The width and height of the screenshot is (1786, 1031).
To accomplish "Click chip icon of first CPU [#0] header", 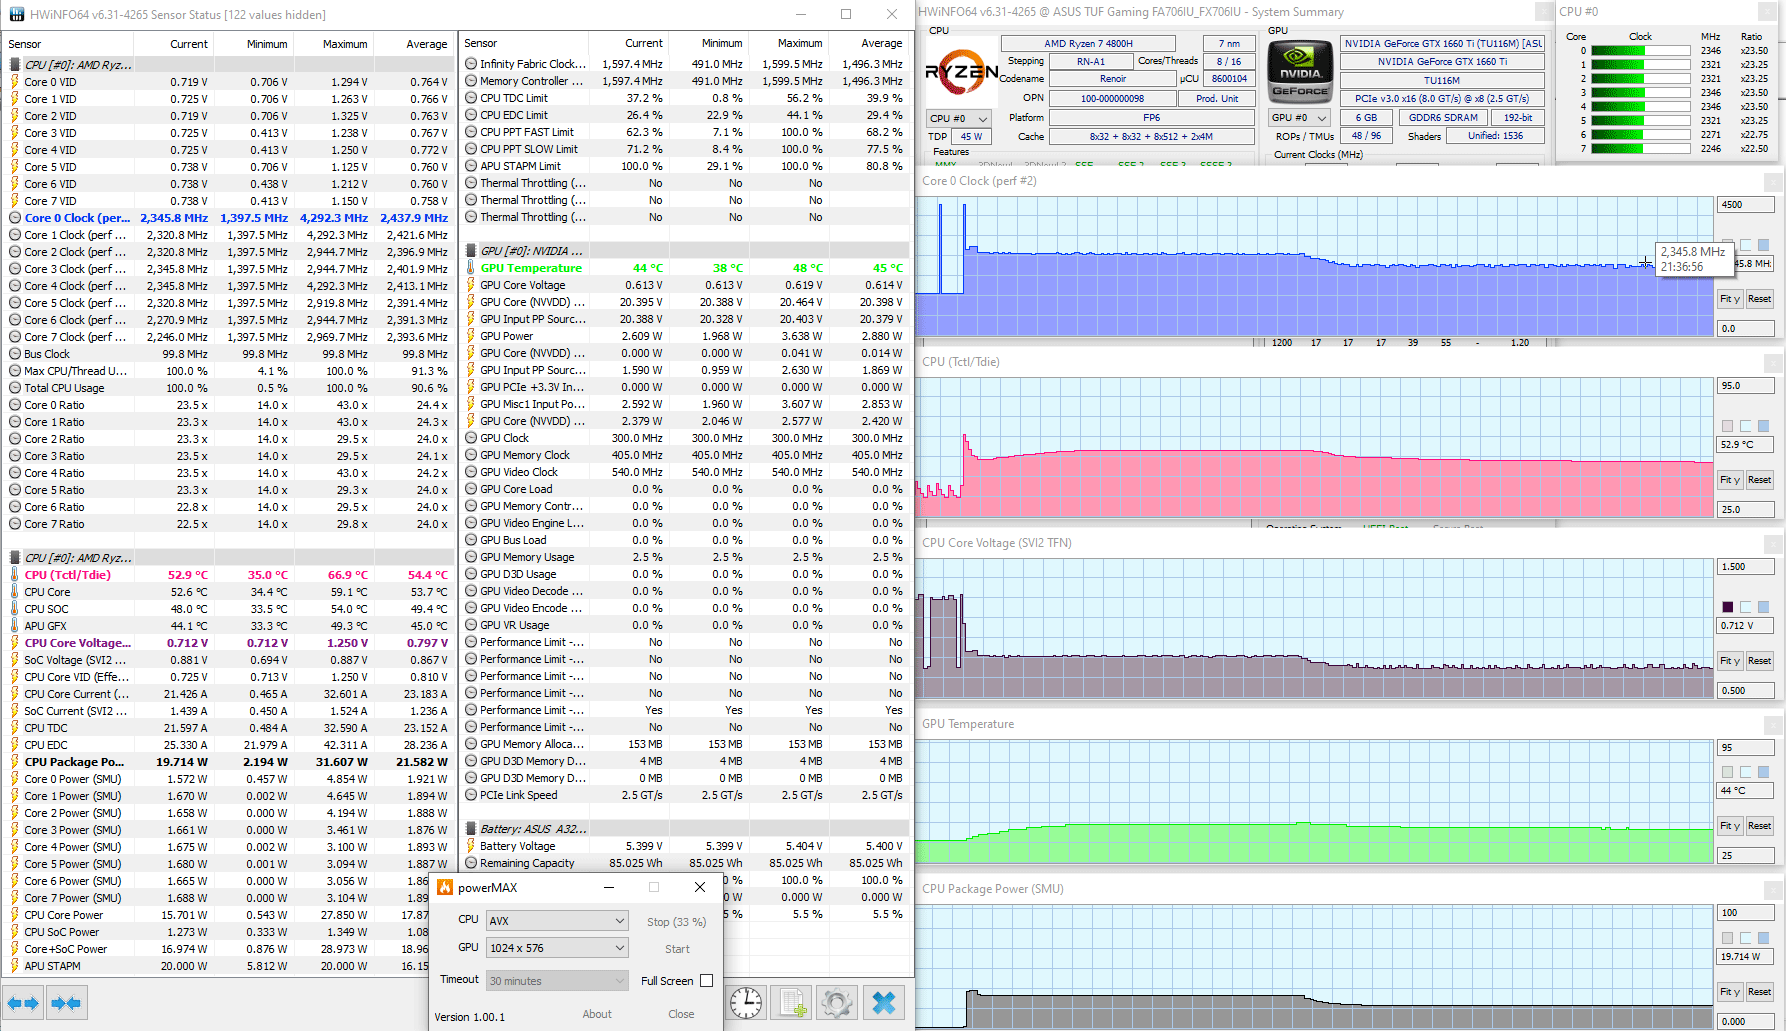I will 15,65.
